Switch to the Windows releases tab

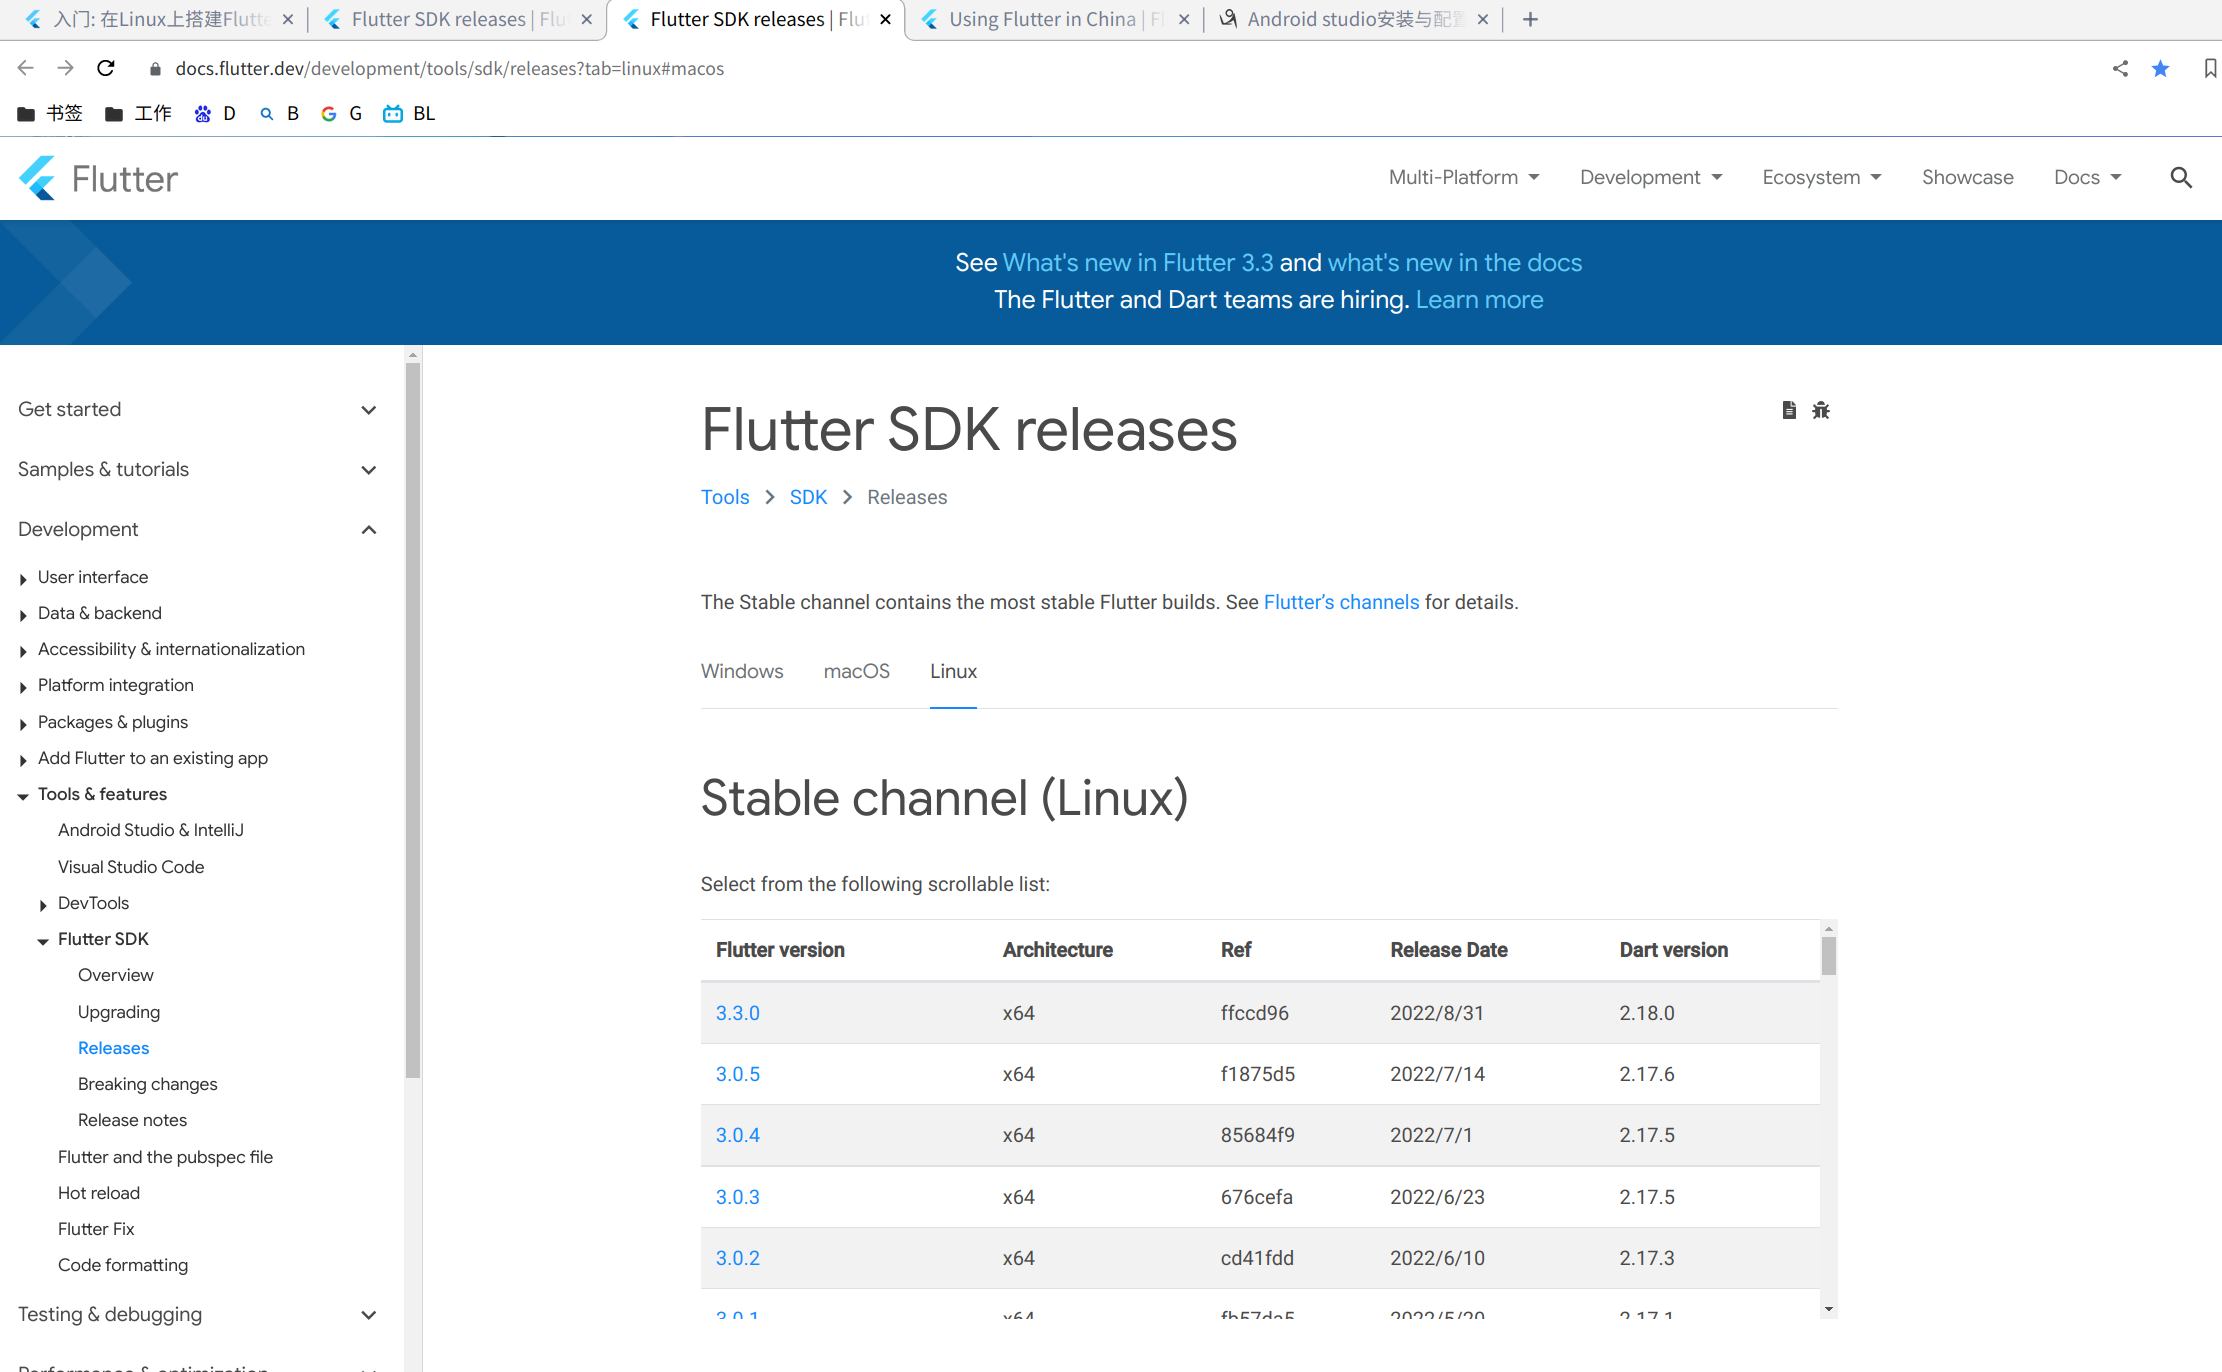point(741,671)
